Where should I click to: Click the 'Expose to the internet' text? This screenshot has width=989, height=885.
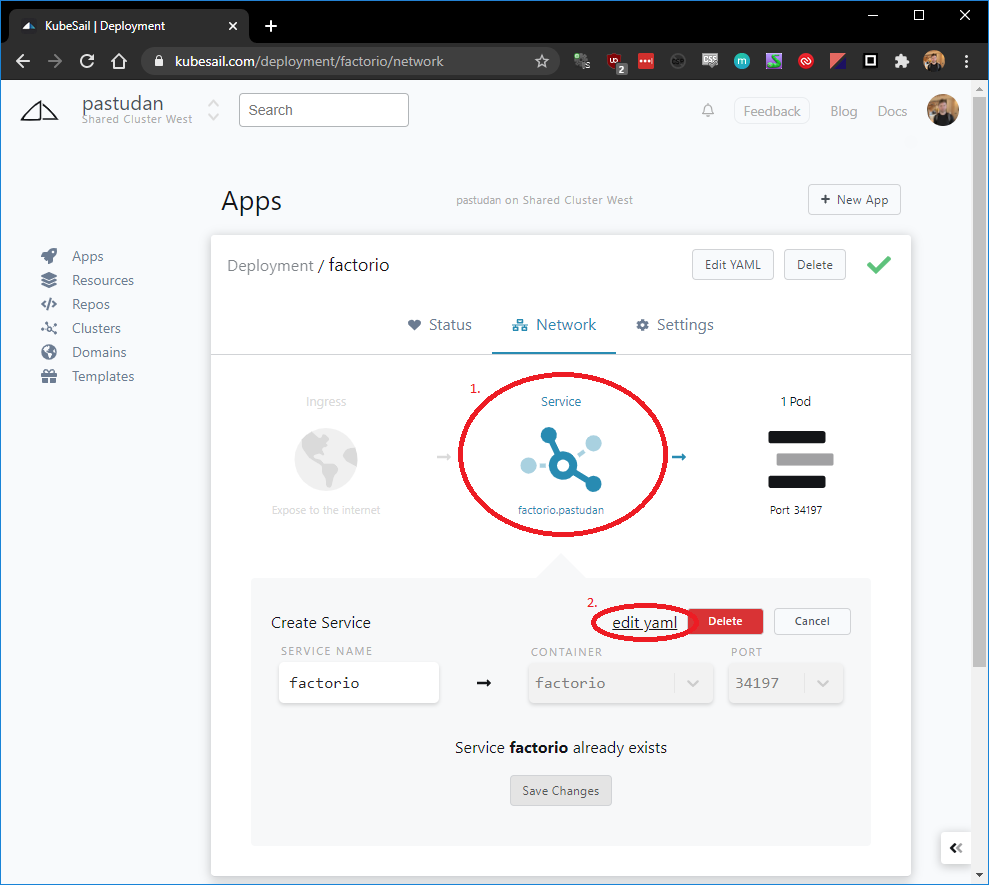pyautogui.click(x=326, y=510)
